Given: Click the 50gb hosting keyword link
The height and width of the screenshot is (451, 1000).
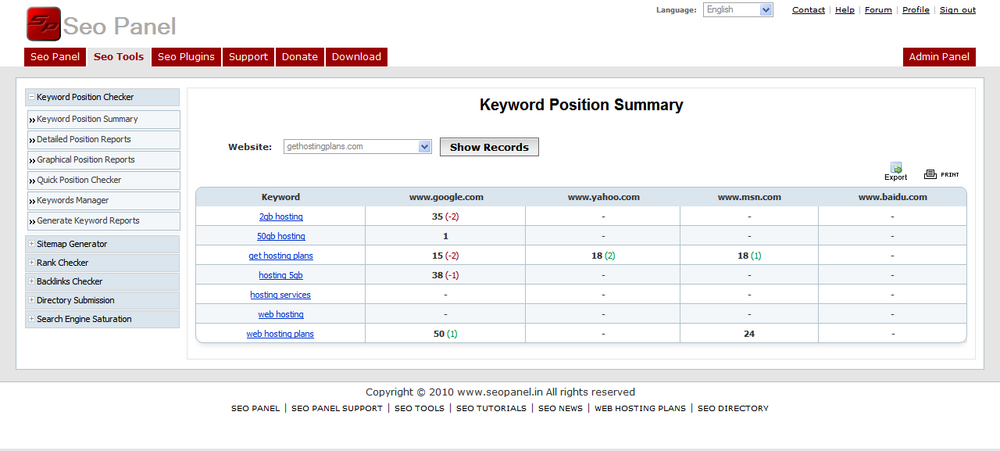Looking at the screenshot, I should tap(281, 236).
